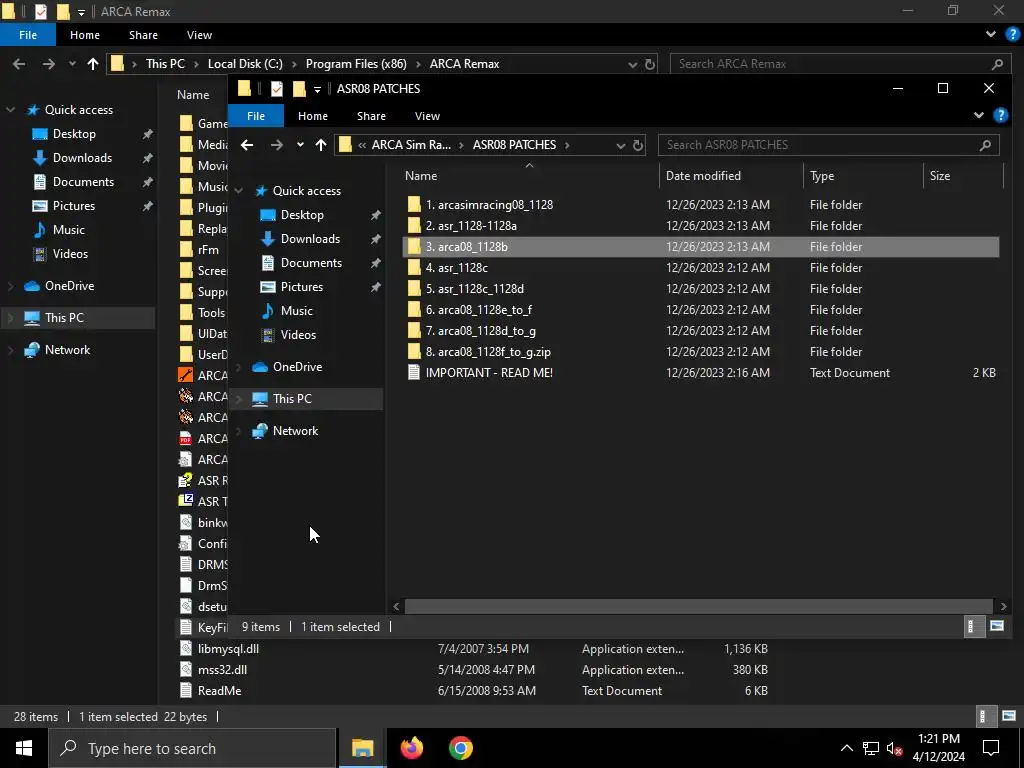
Task: Open Videos in ARCA Remax sidebar
Action: 70,254
